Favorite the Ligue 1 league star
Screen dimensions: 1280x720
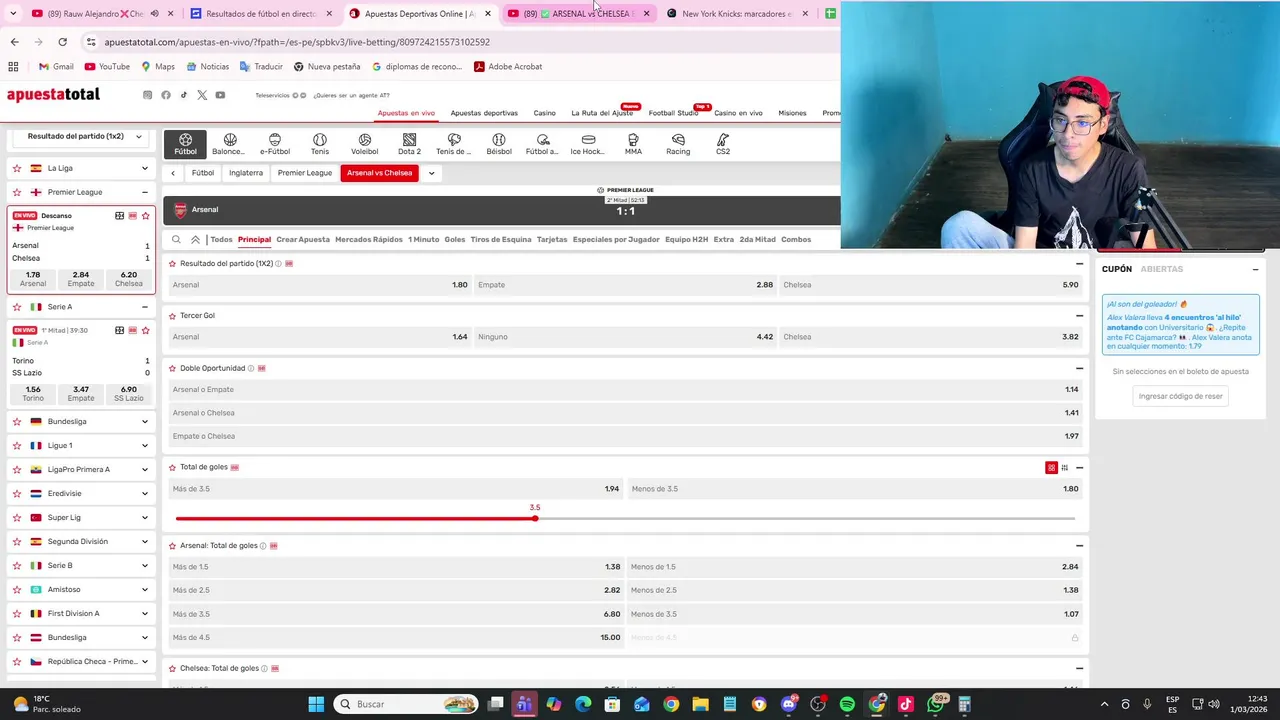point(17,446)
